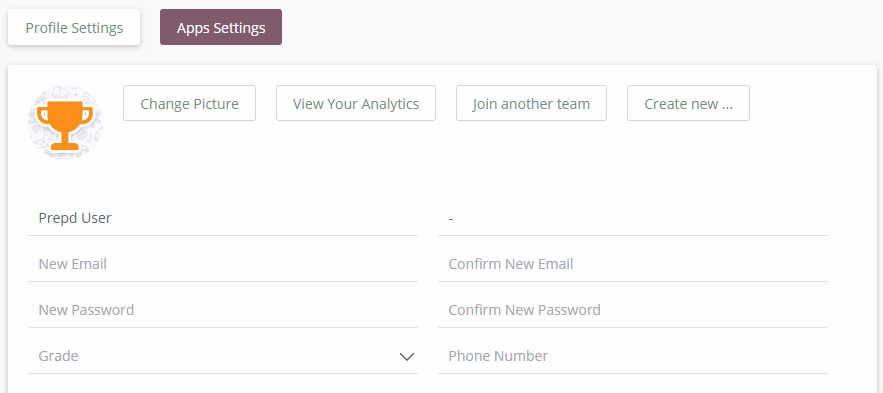Focus the Phone Number field

pos(633,356)
